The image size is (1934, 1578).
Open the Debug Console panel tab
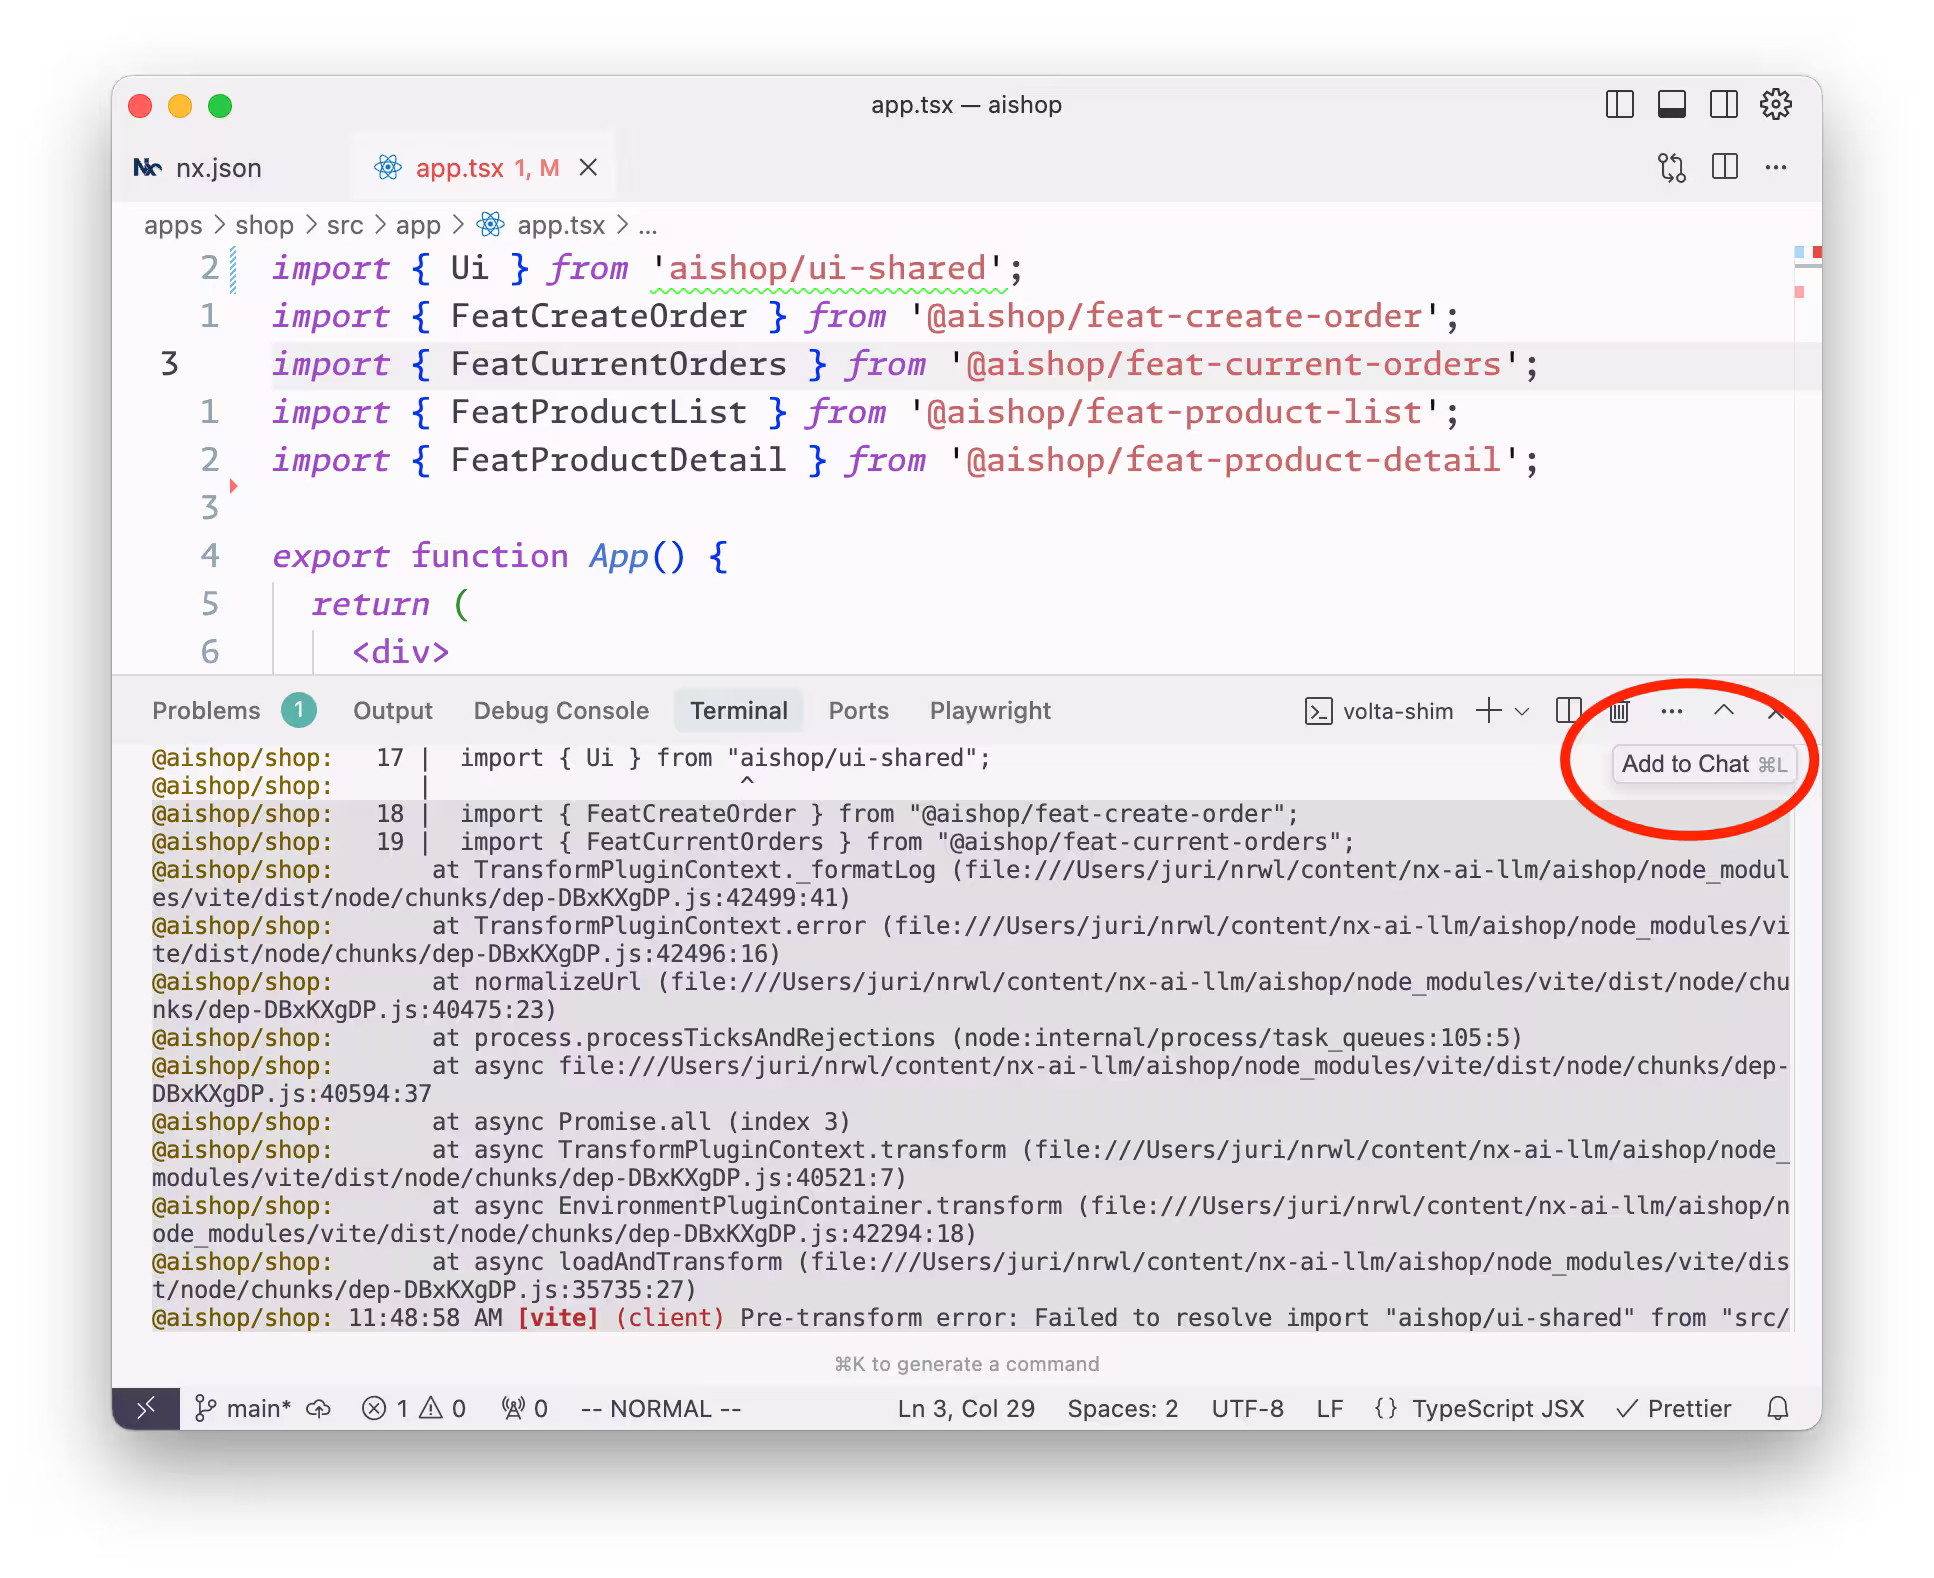tap(560, 711)
